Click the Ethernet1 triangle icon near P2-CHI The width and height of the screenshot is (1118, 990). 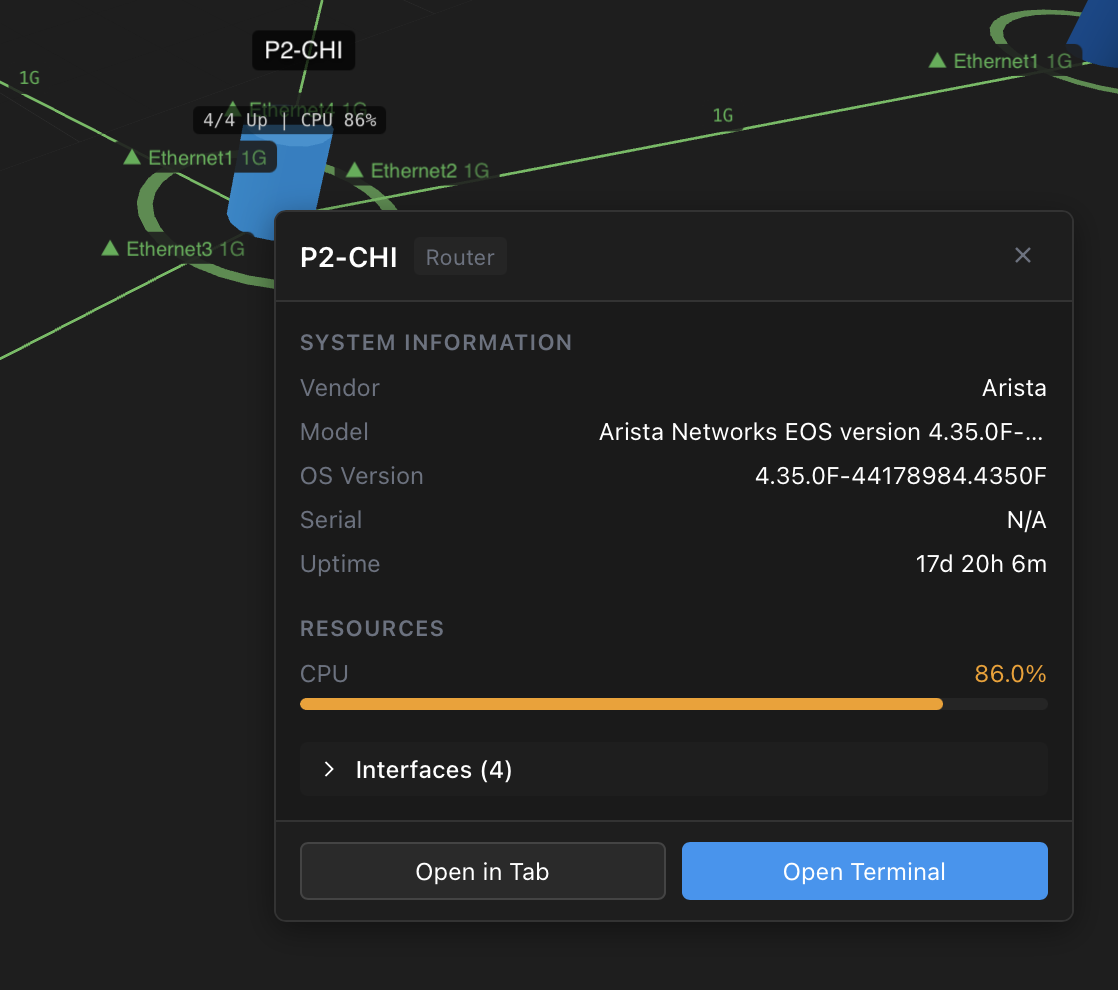(132, 157)
